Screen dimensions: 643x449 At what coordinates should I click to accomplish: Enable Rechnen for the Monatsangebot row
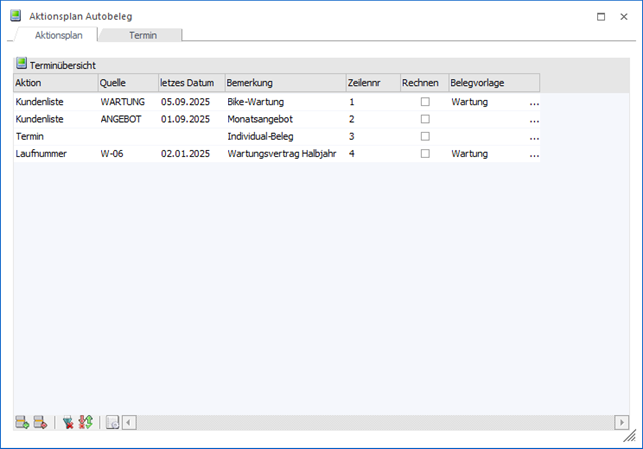click(x=425, y=119)
